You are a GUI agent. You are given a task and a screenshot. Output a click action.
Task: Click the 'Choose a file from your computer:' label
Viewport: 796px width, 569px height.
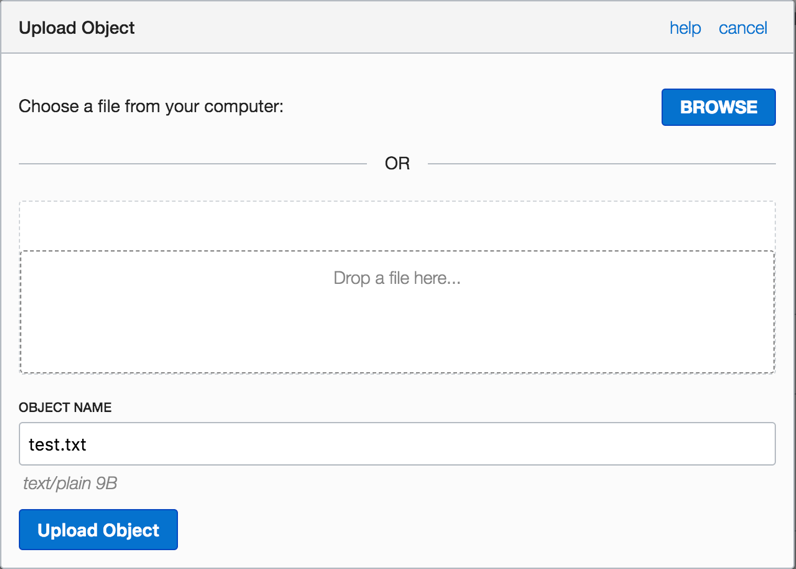click(x=151, y=106)
